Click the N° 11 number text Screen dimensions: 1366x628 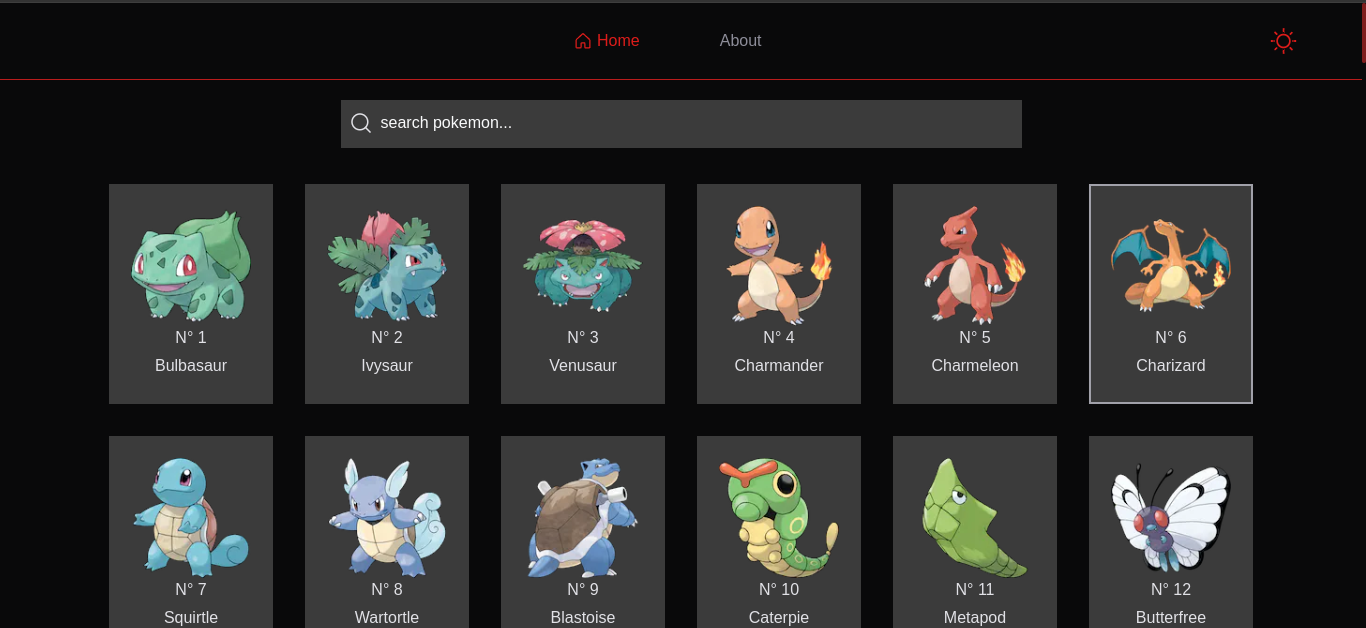pos(975,590)
